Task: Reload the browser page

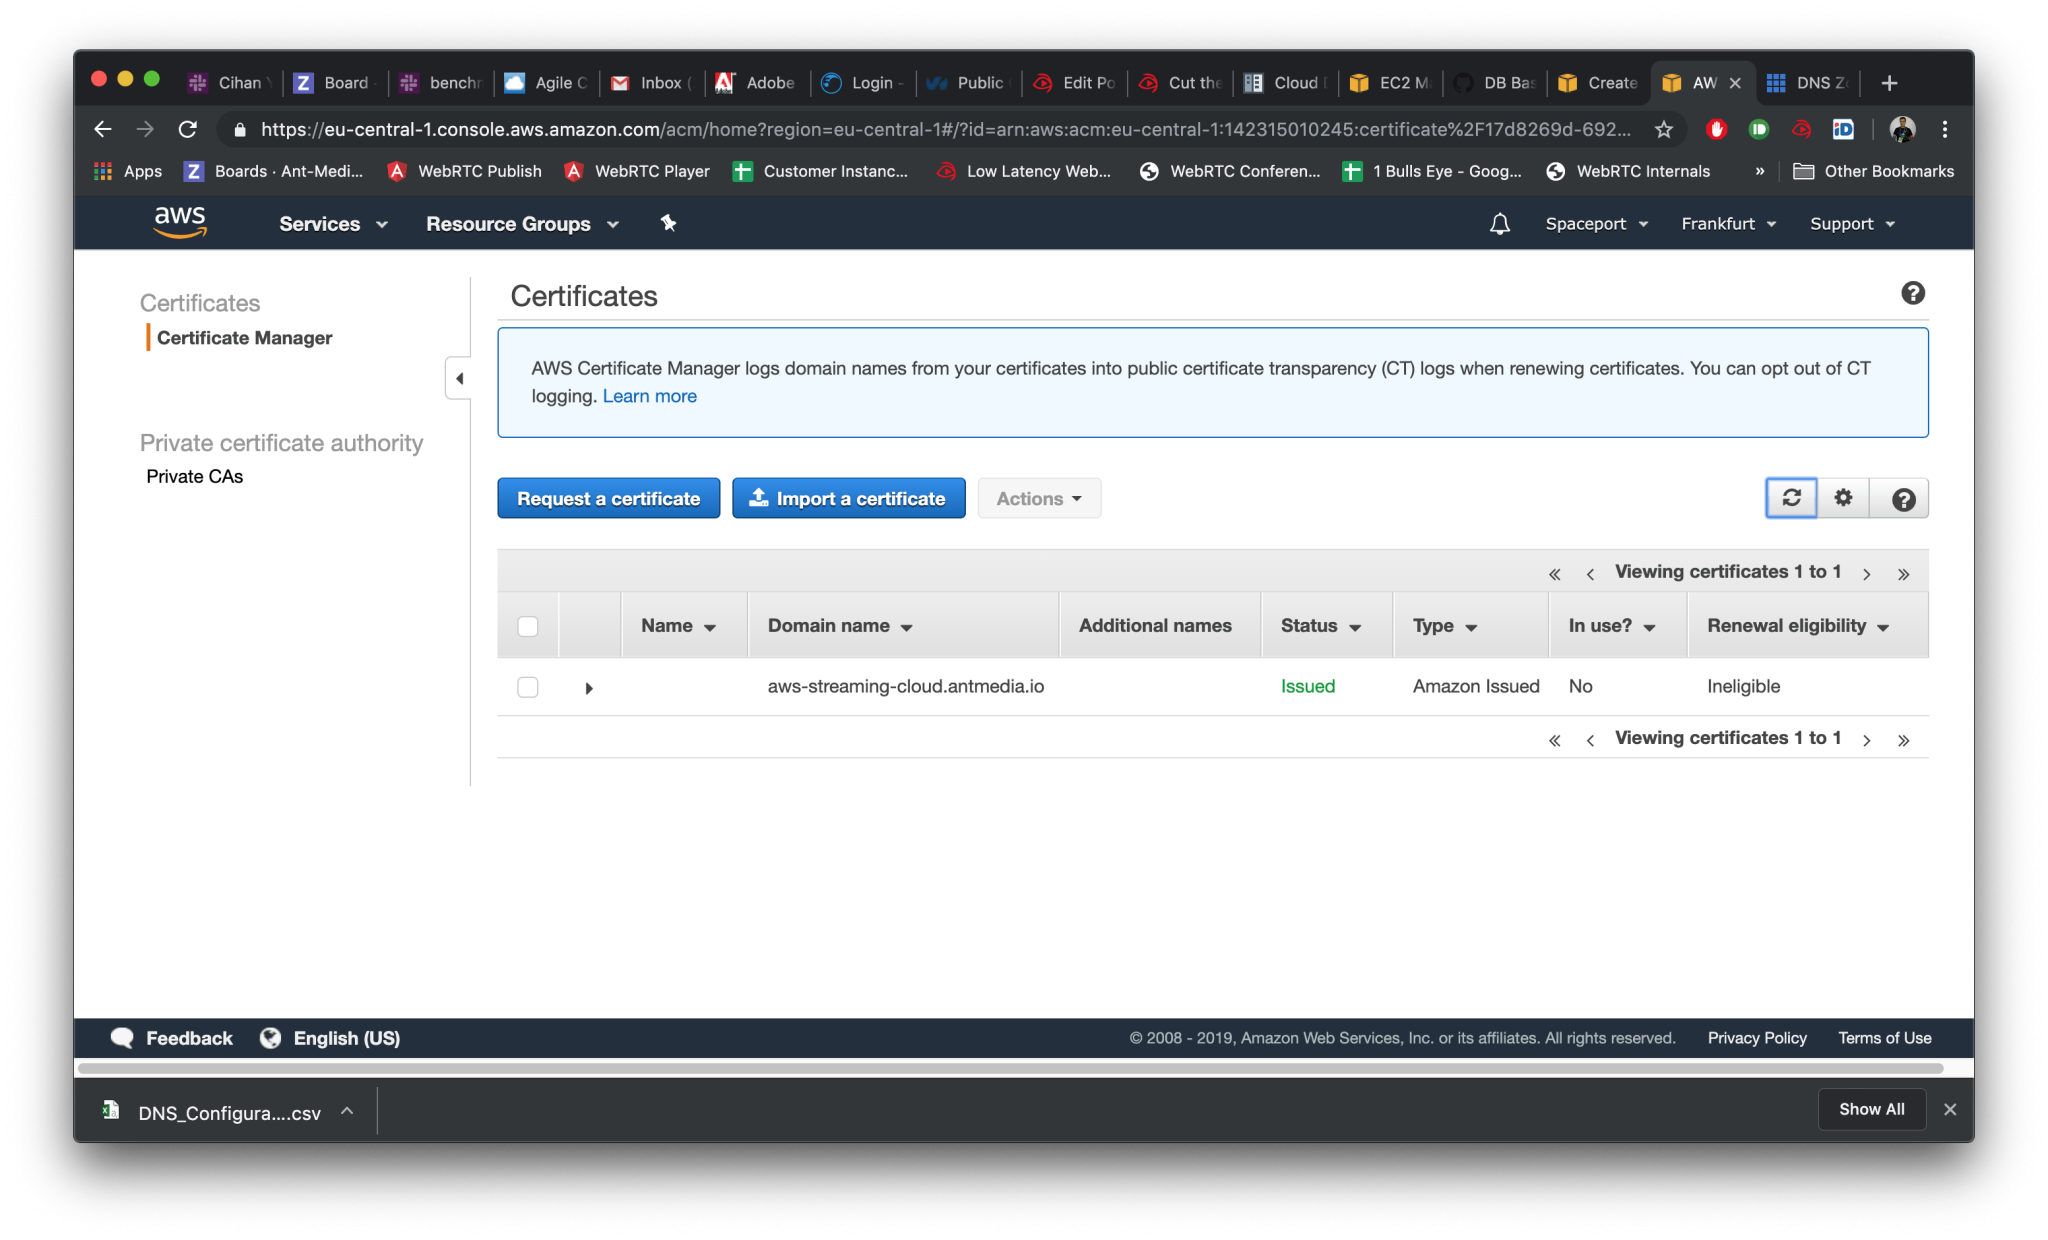Action: point(187,129)
